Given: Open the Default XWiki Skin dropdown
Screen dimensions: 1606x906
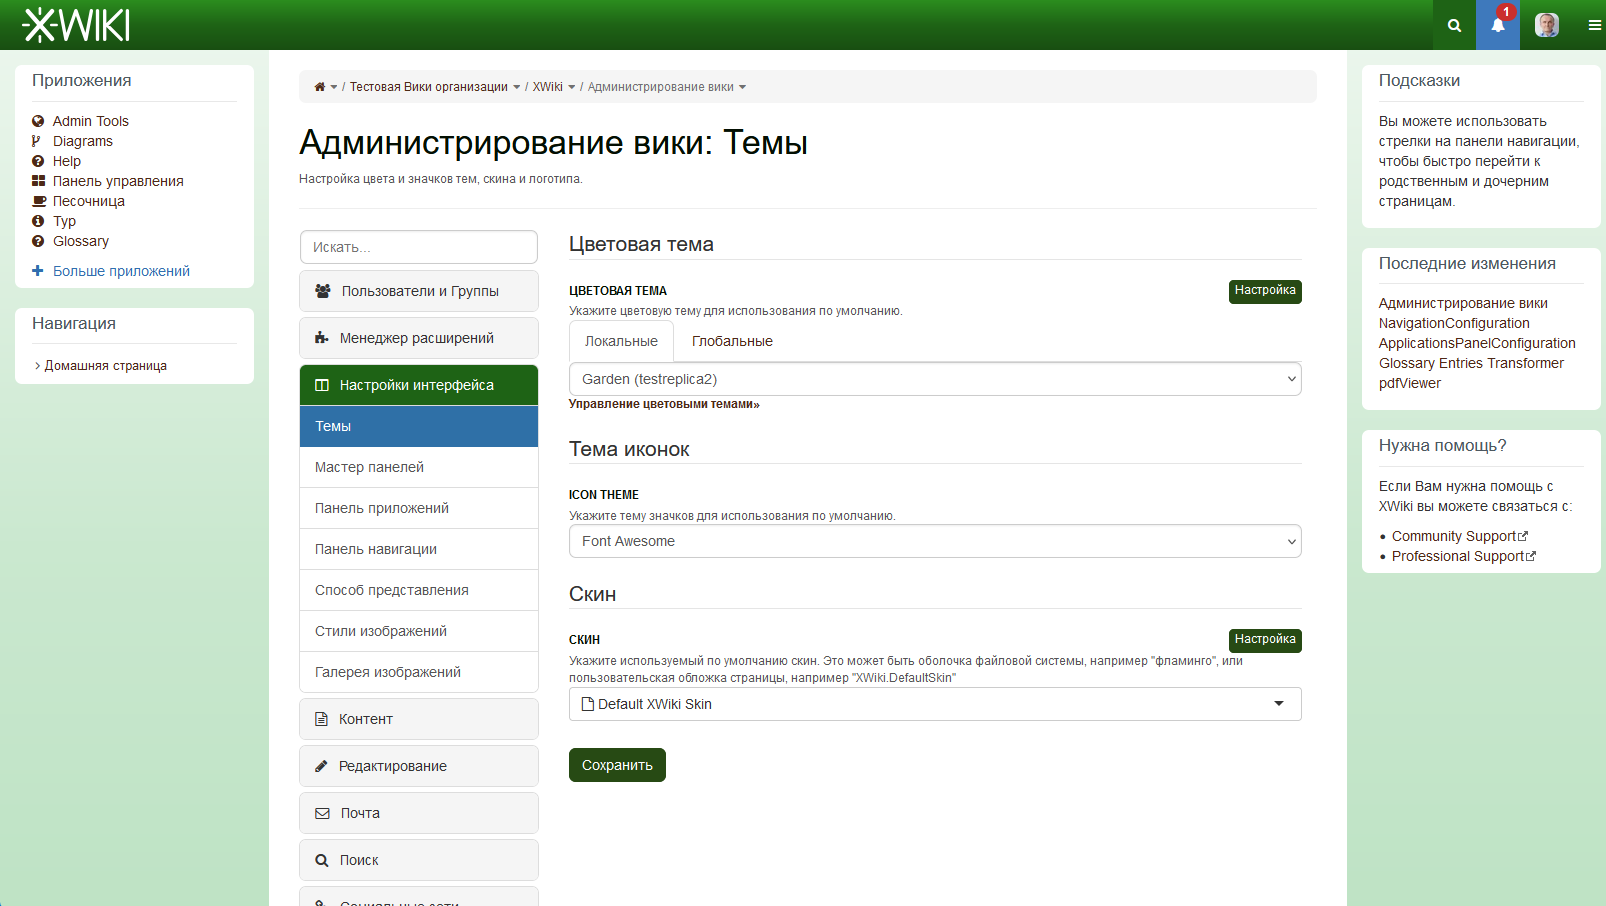Looking at the screenshot, I should pyautogui.click(x=935, y=704).
